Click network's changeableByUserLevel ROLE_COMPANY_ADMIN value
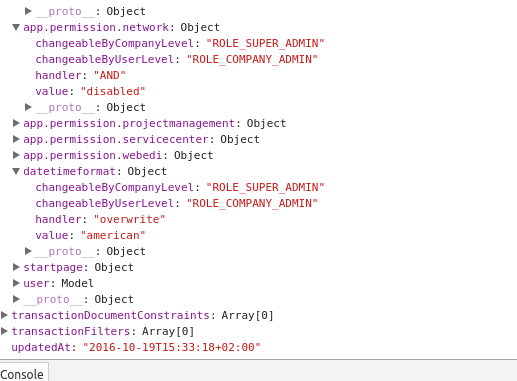The width and height of the screenshot is (517, 381). coord(252,59)
